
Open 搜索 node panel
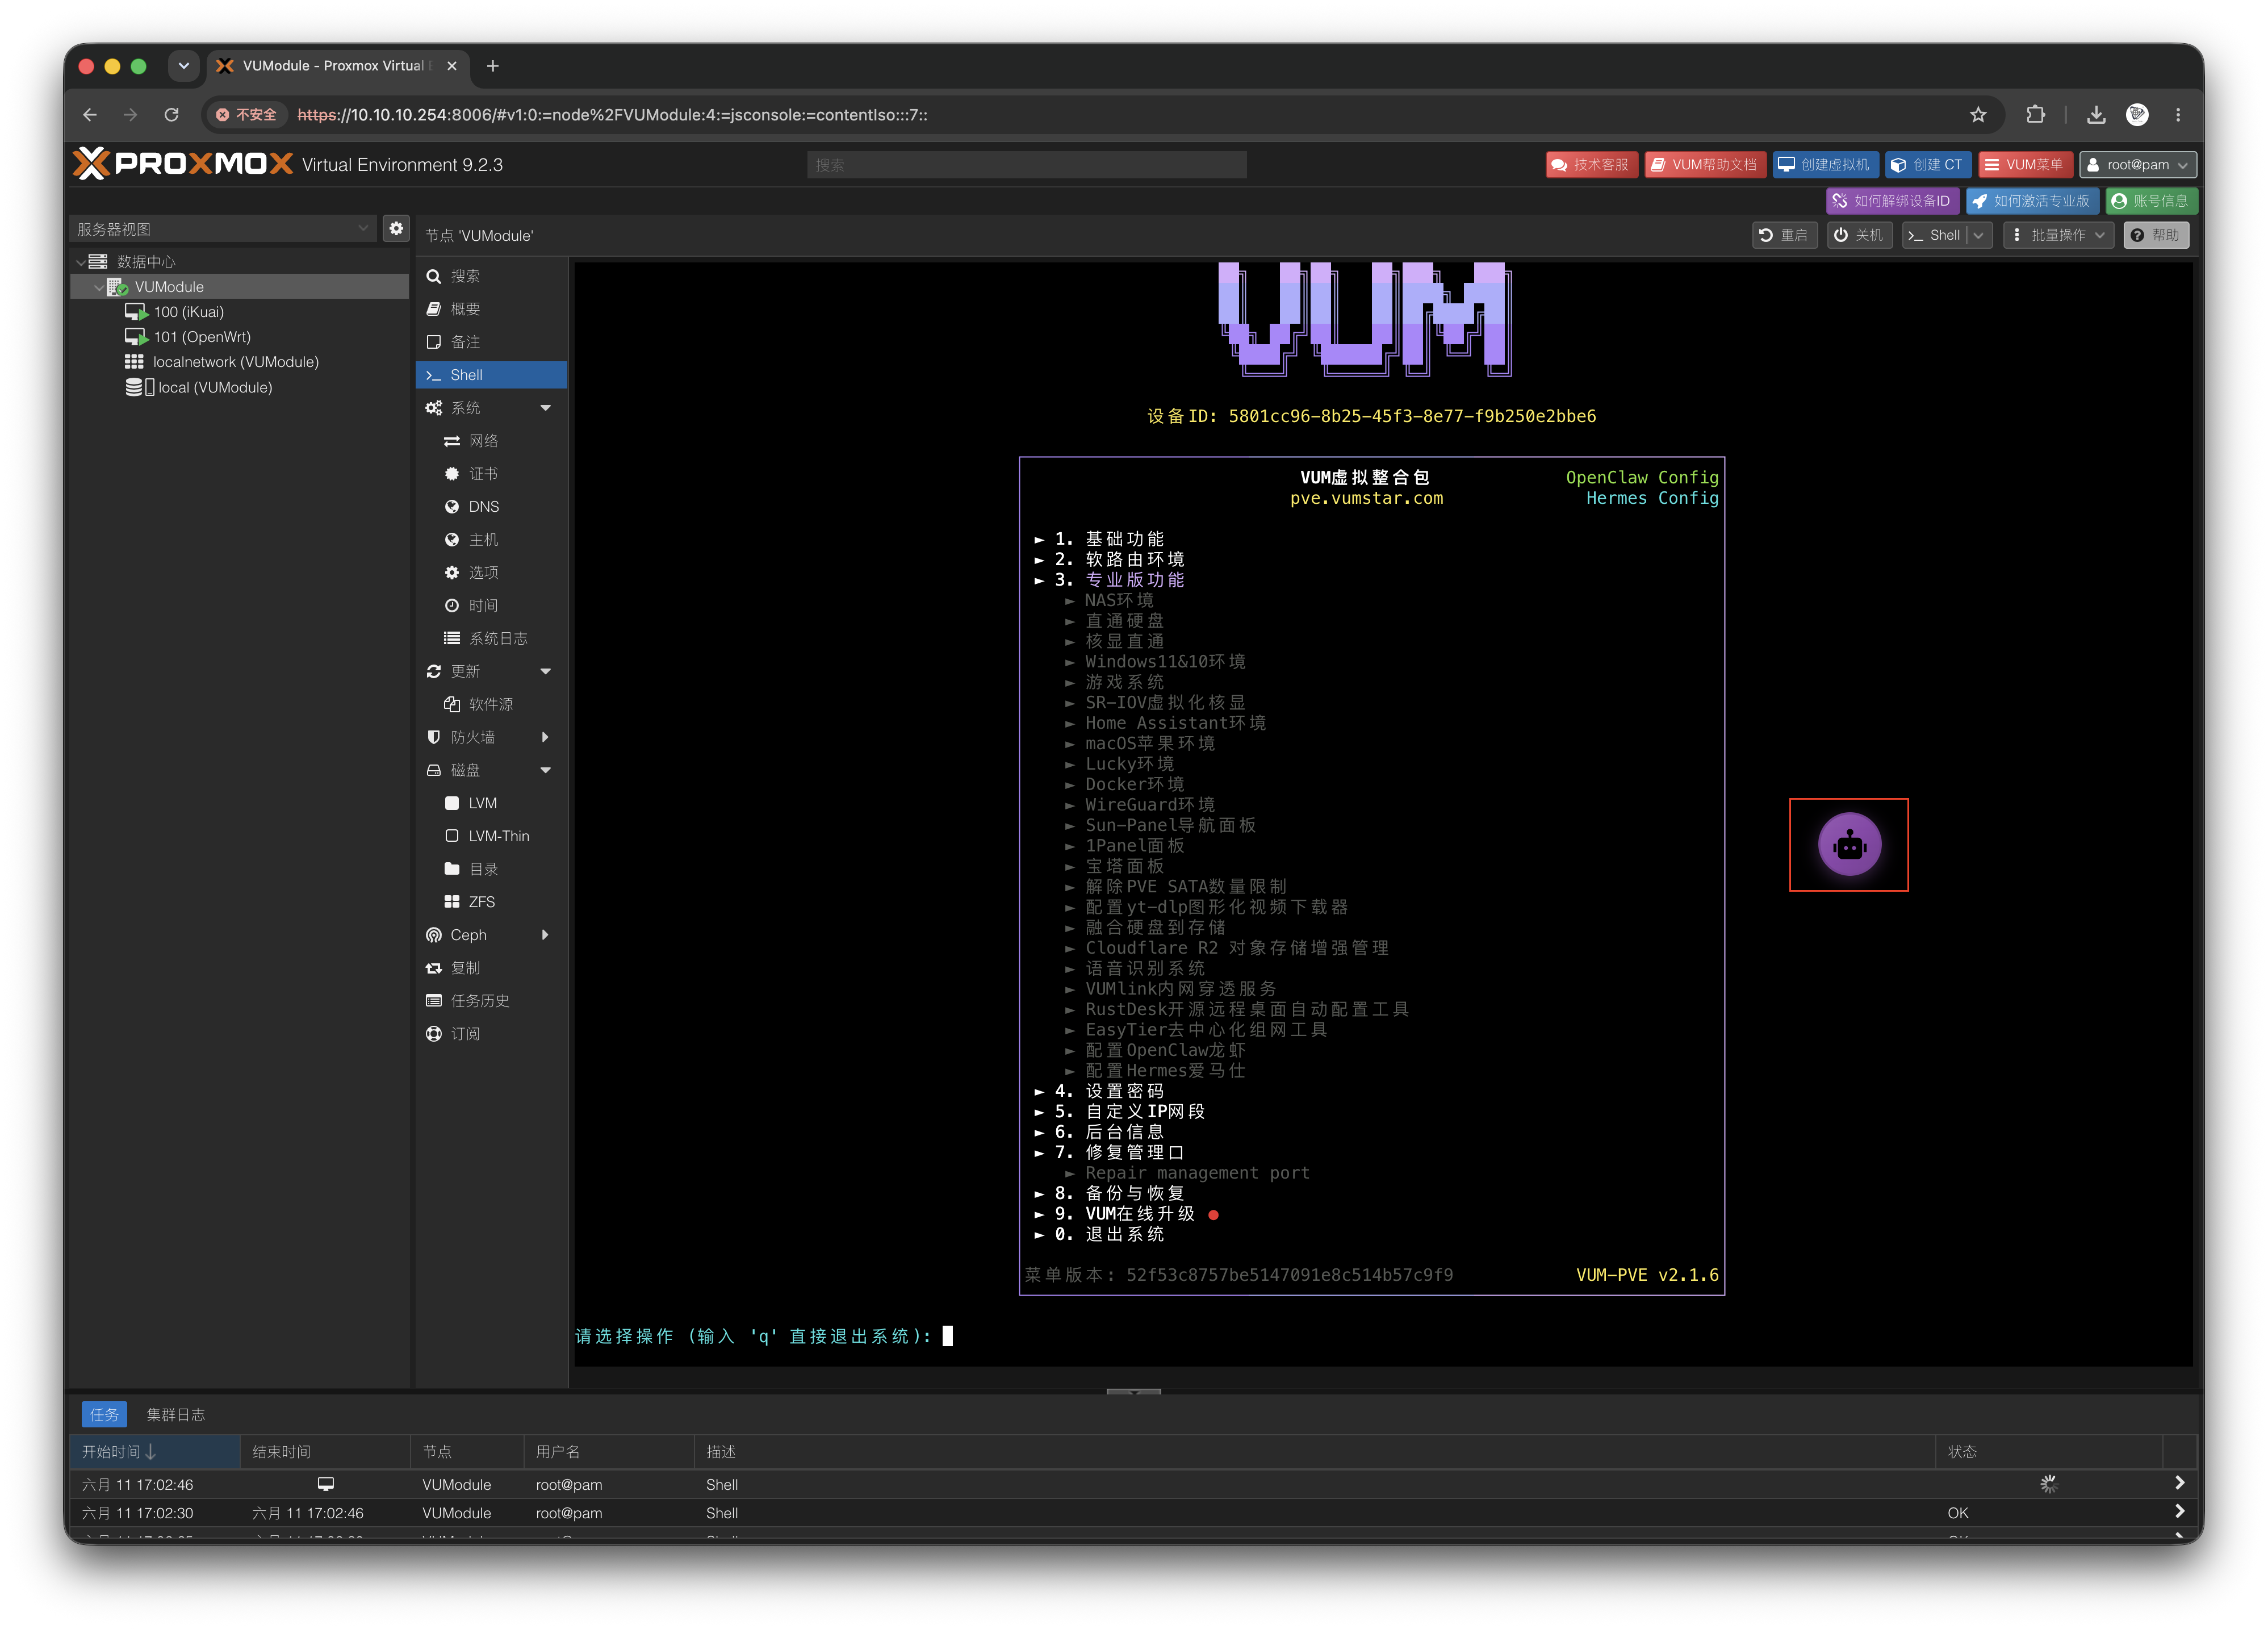click(491, 276)
